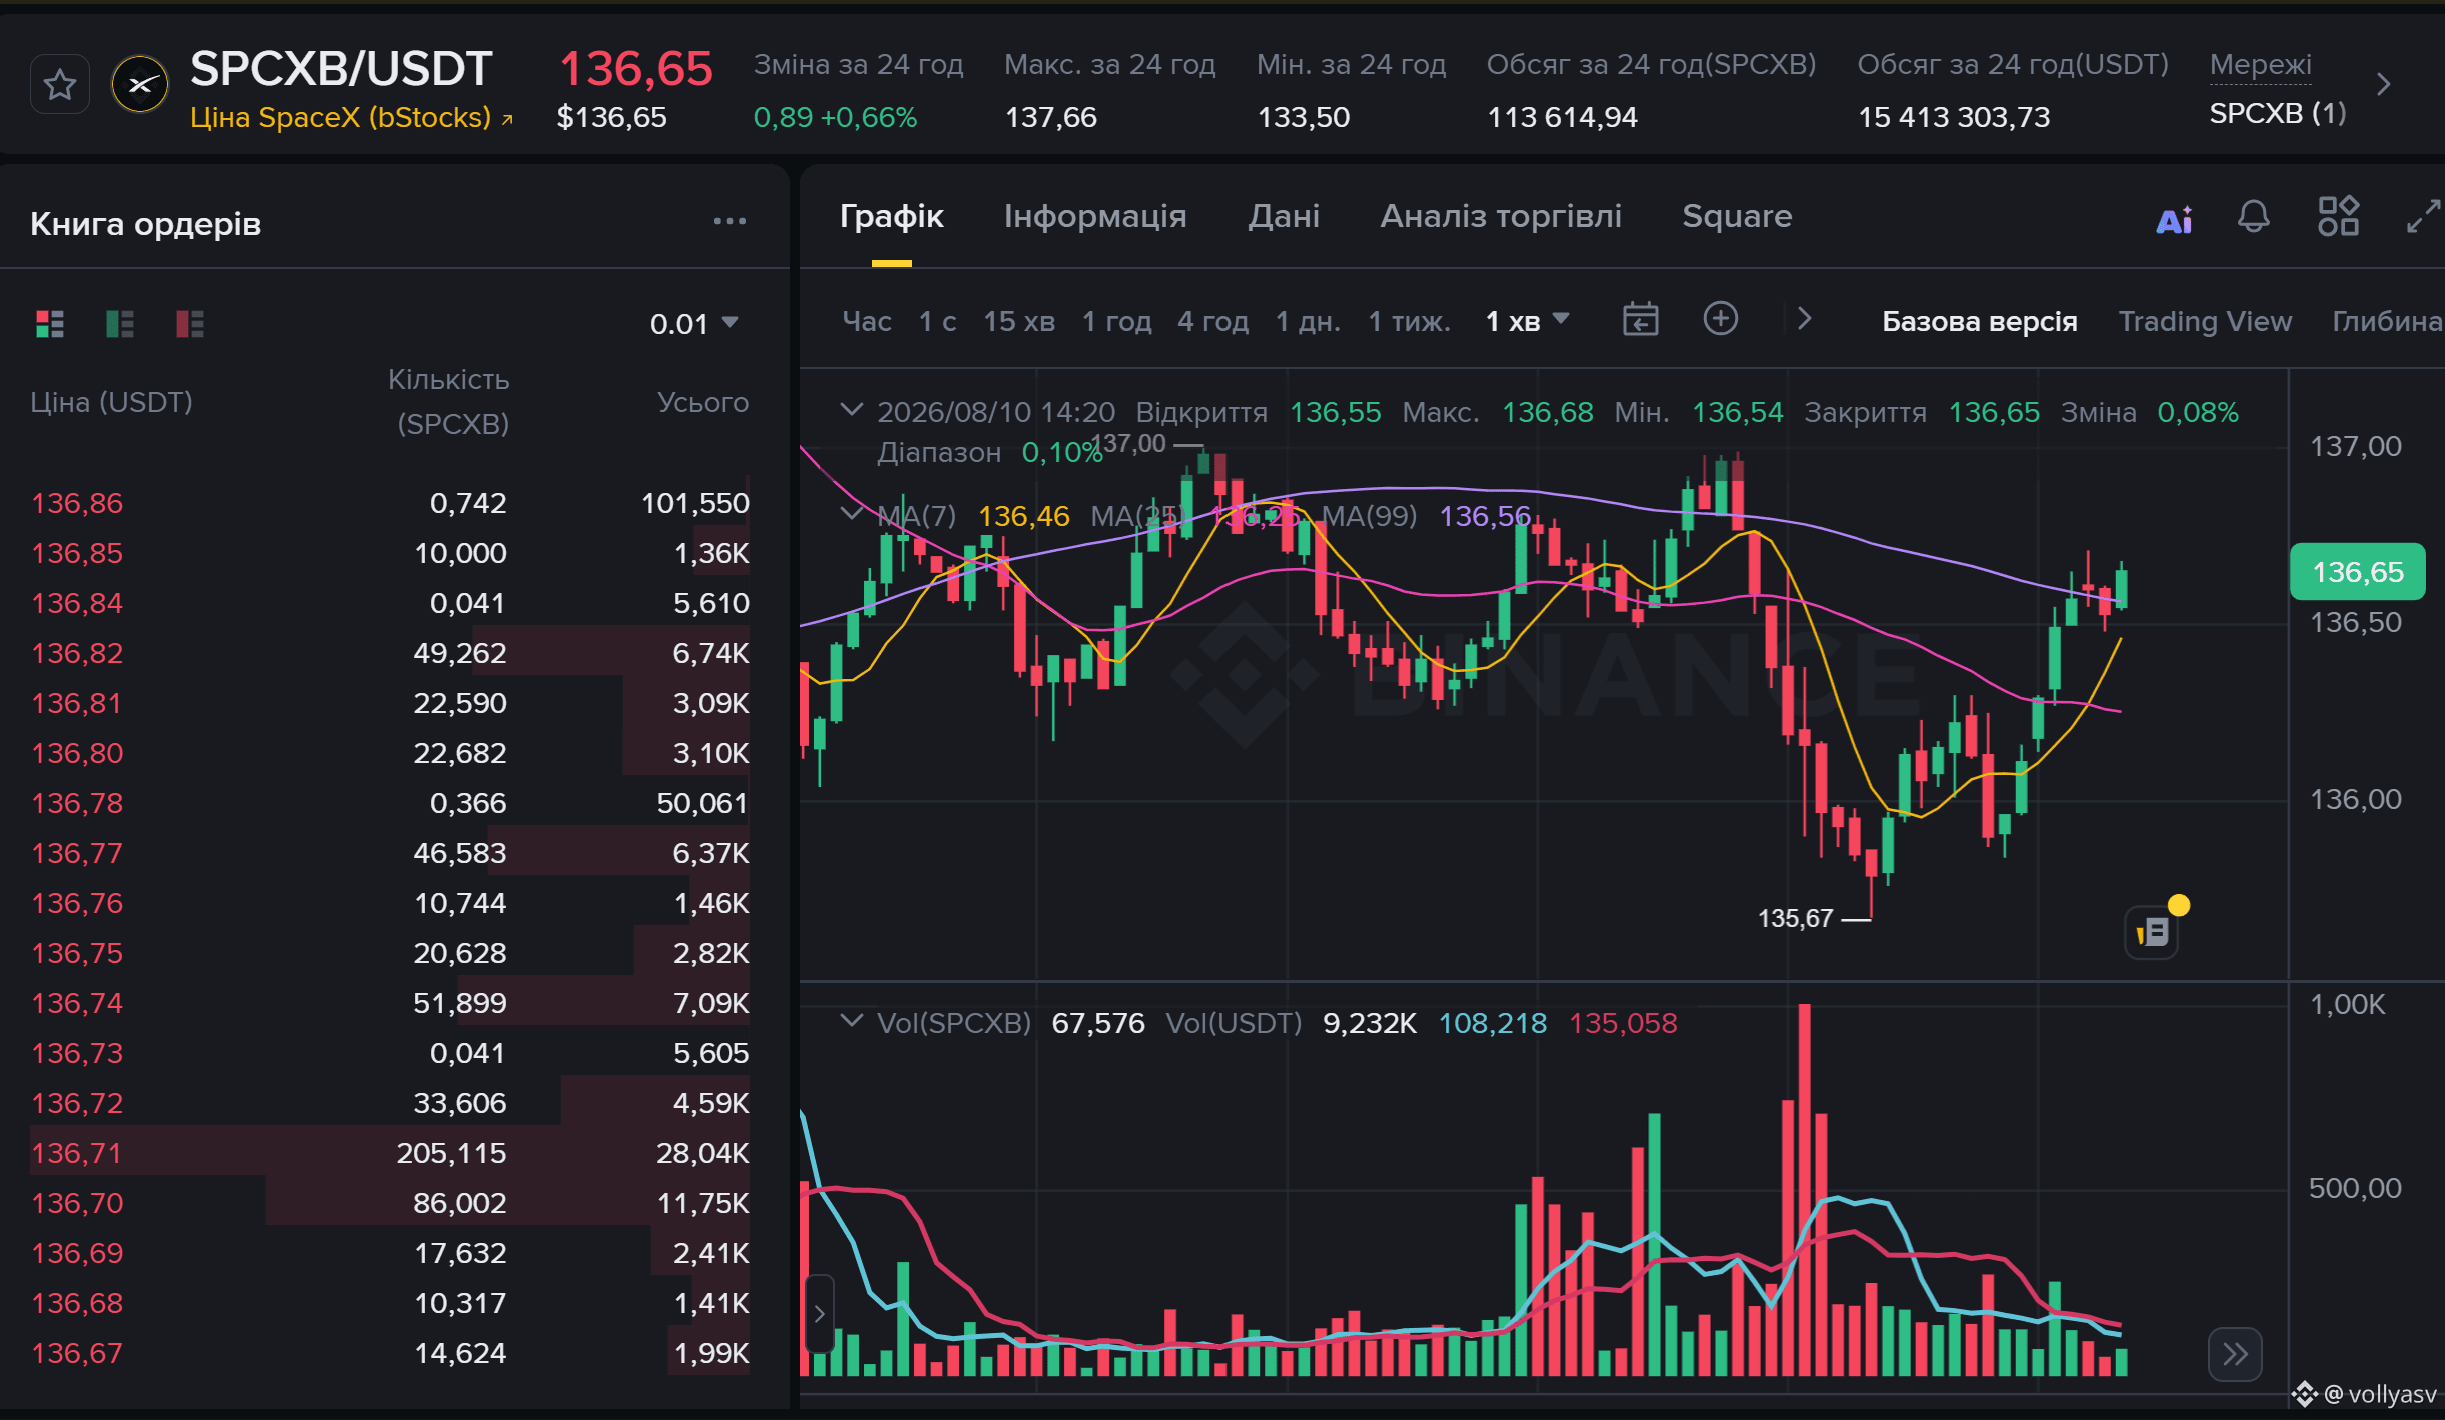Select ask price 136,67 in order book

(x=78, y=1353)
